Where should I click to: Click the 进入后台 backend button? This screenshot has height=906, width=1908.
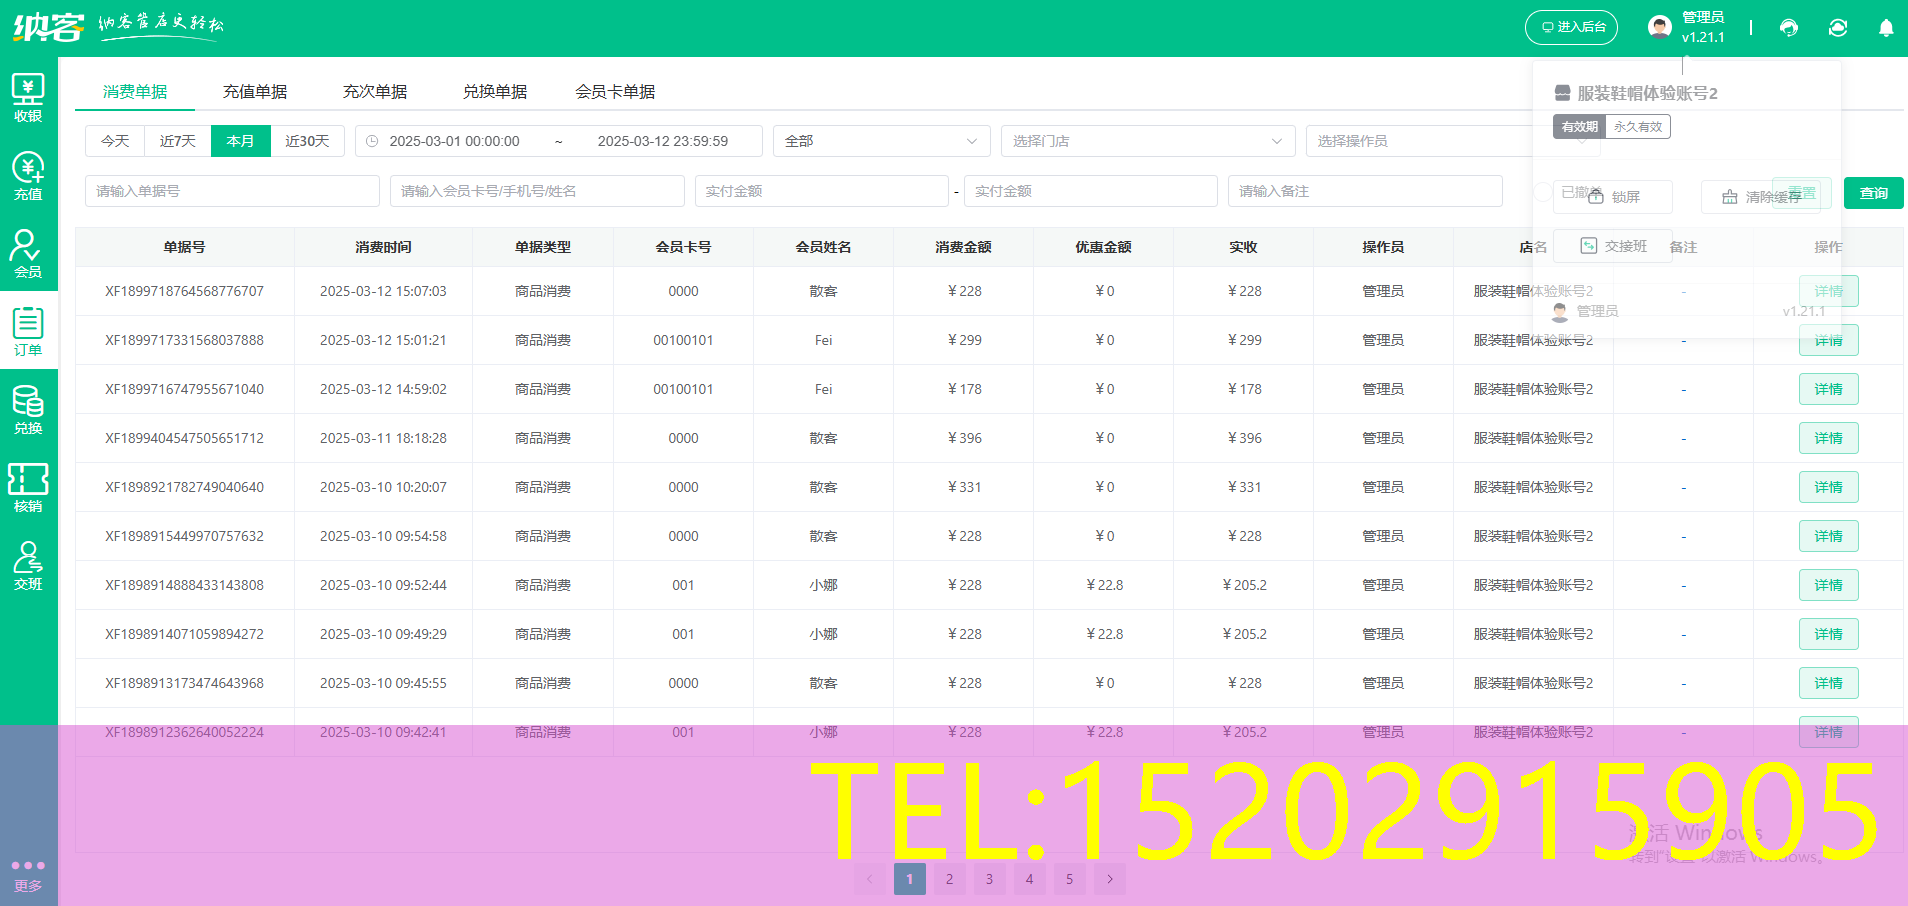coord(1572,27)
